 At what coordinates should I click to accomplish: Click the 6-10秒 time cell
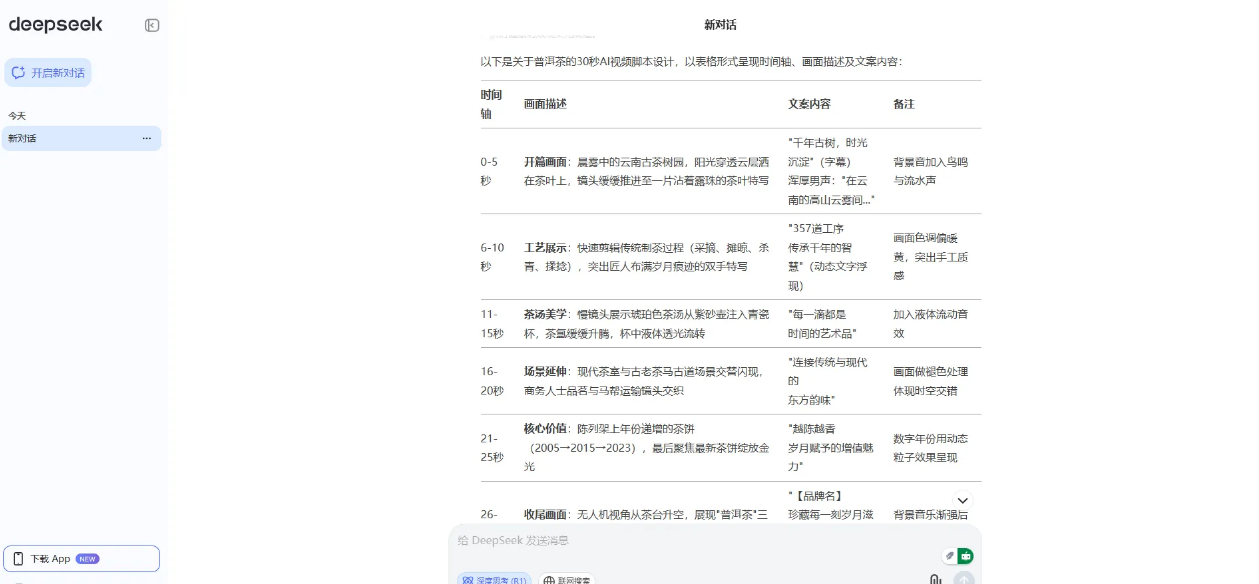tap(492, 257)
